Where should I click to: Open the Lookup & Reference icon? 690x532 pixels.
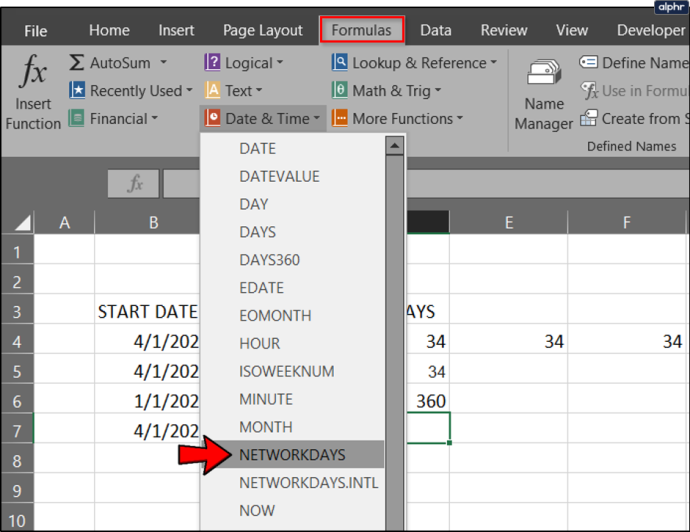click(x=340, y=62)
